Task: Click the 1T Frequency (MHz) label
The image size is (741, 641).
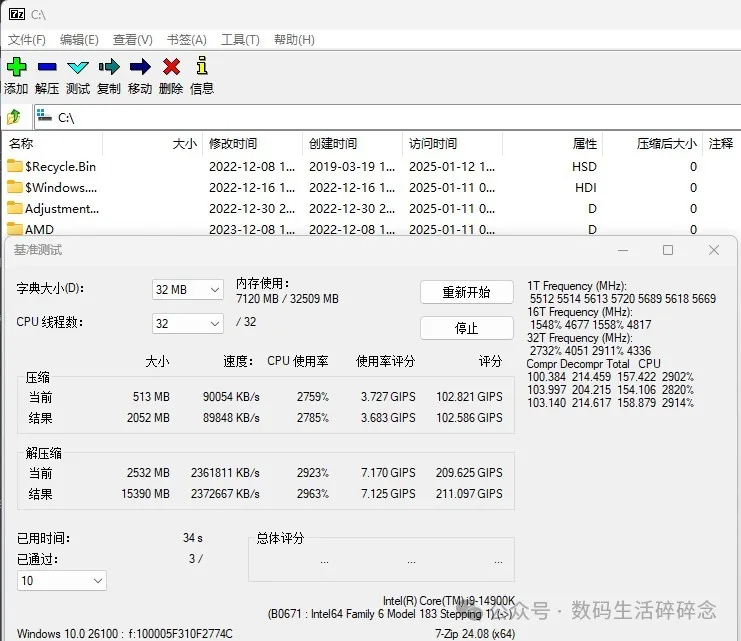Action: point(577,286)
